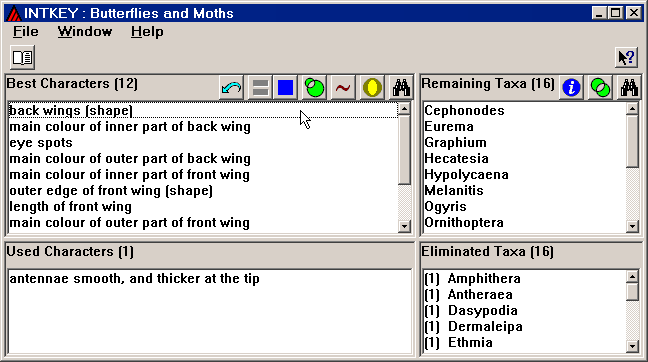Click Best Characters list scroll-up arrow

click(404, 109)
